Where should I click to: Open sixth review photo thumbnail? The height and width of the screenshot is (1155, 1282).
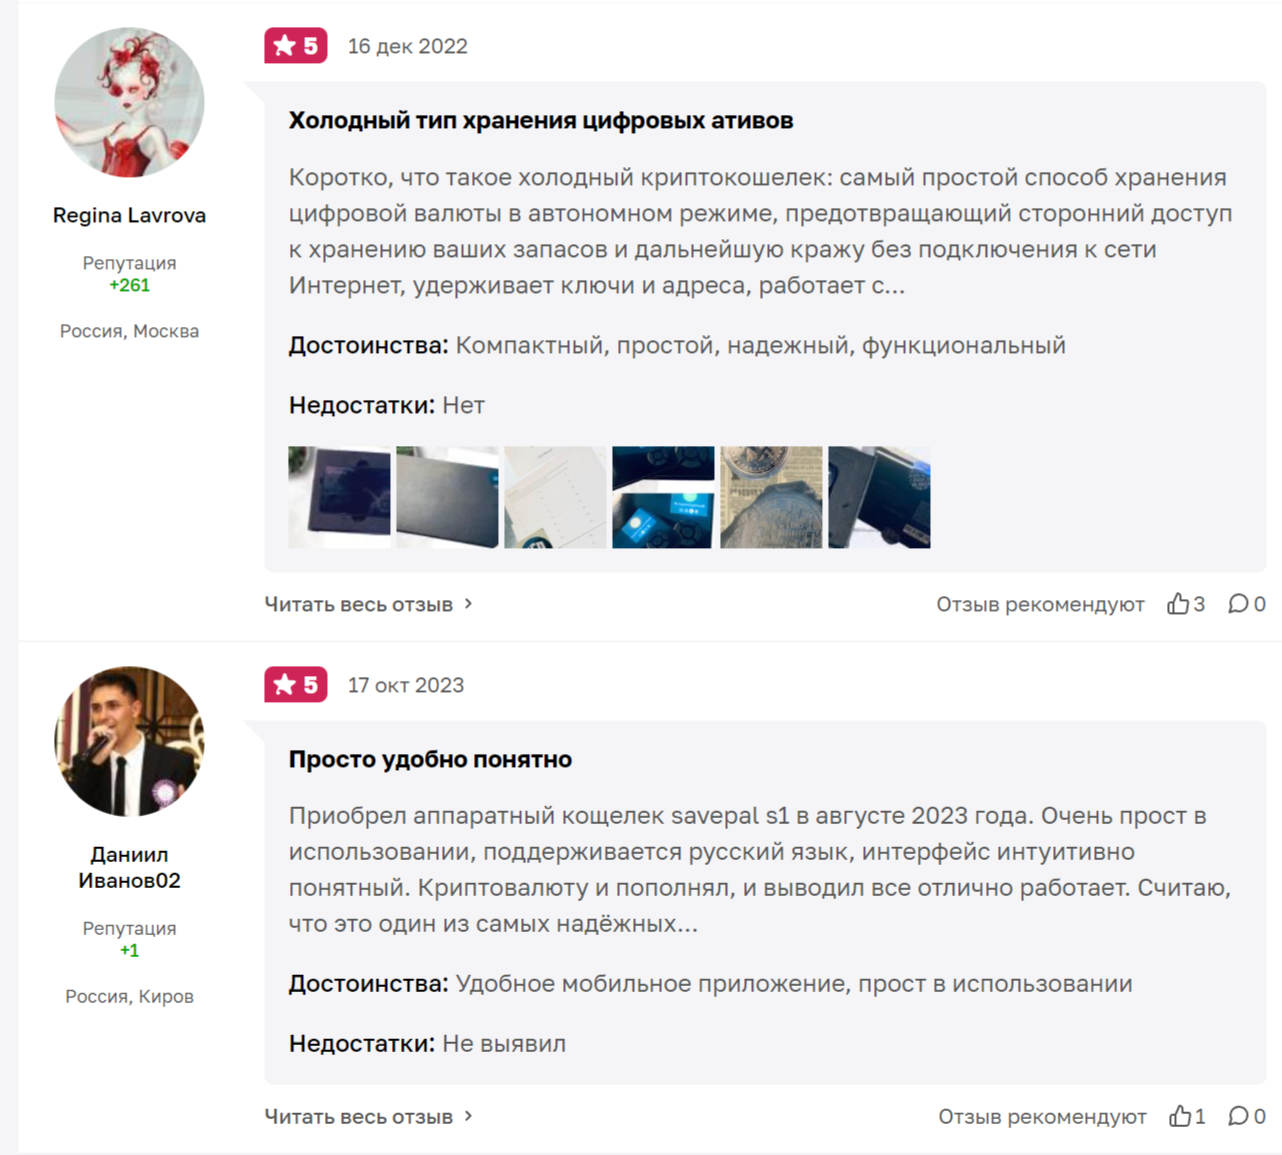[879, 497]
